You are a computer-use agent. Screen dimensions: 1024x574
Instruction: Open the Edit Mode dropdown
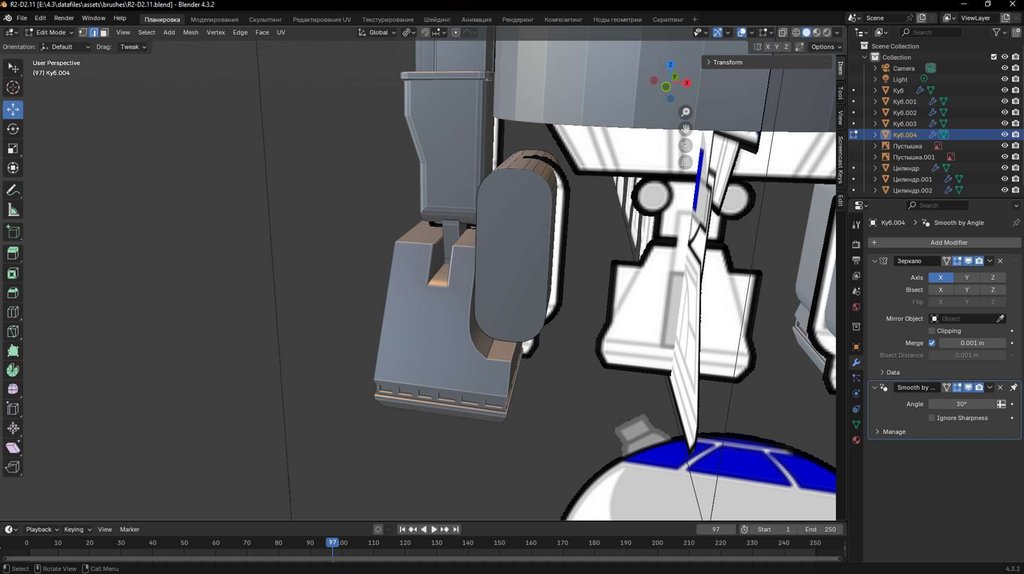pyautogui.click(x=49, y=32)
